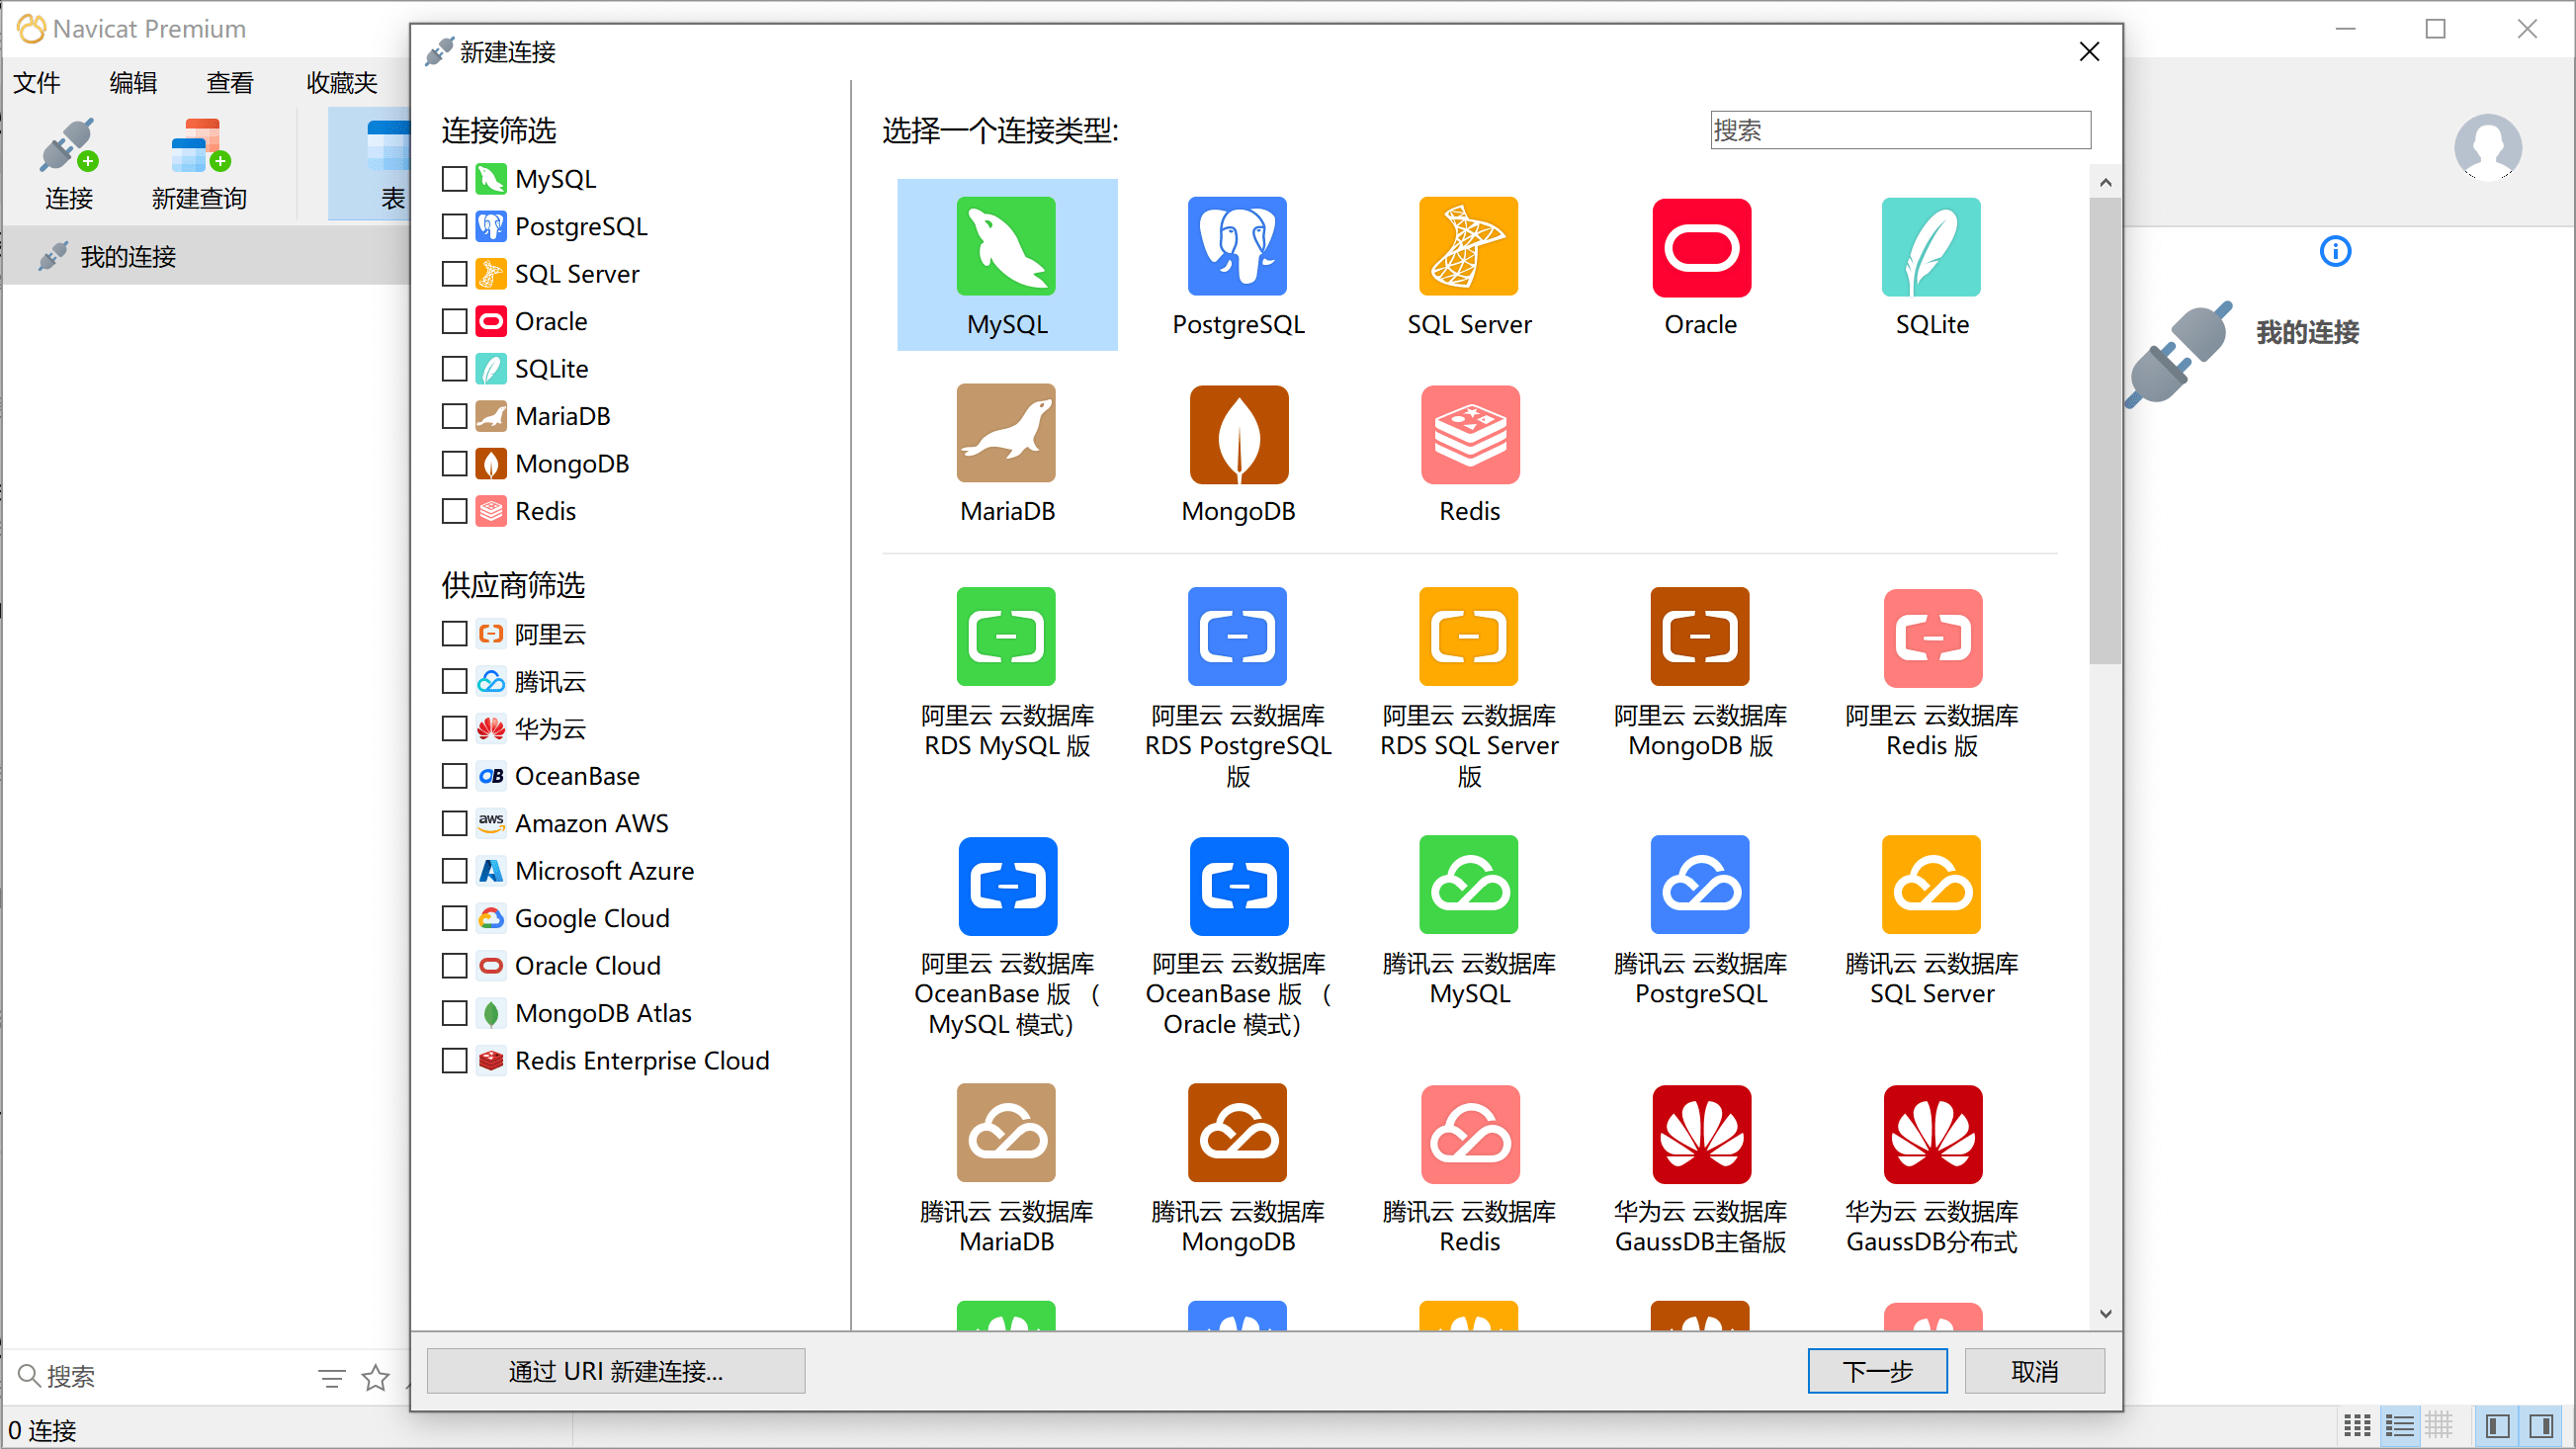Viewport: 2576px width, 1449px height.
Task: Click the blue information icon
Action: click(x=2335, y=250)
